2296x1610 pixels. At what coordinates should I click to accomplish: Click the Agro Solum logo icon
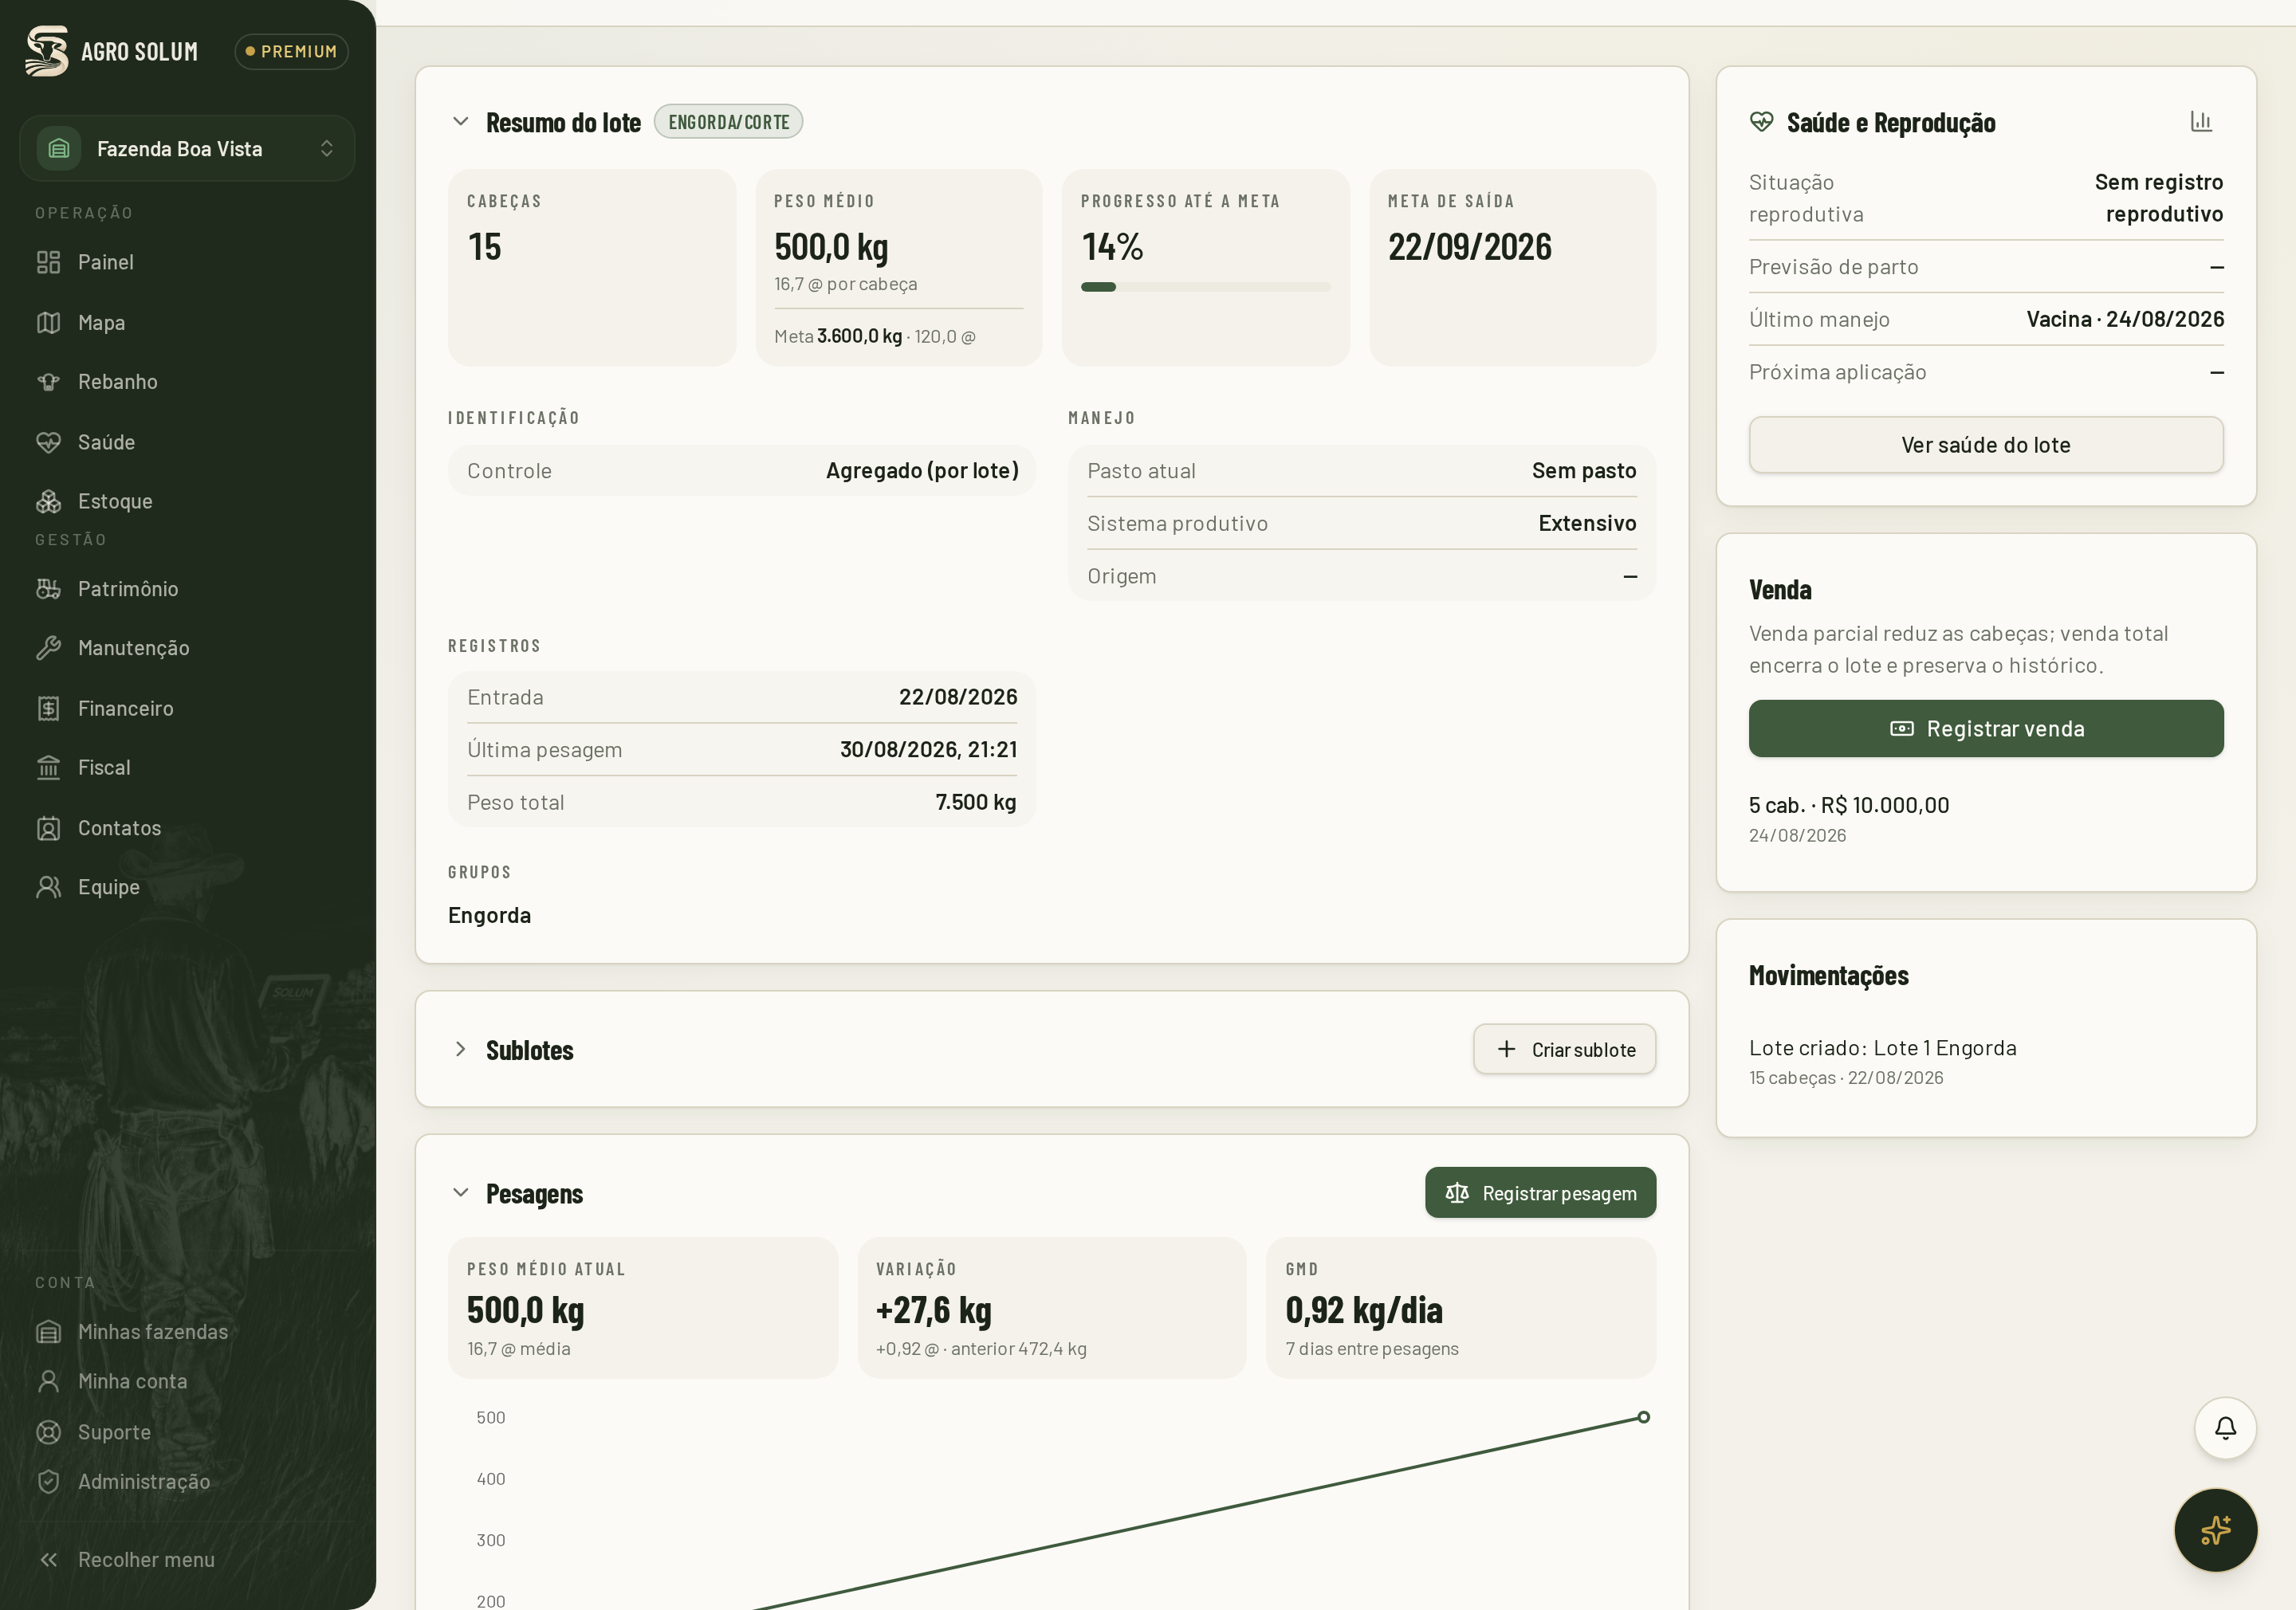[x=47, y=51]
